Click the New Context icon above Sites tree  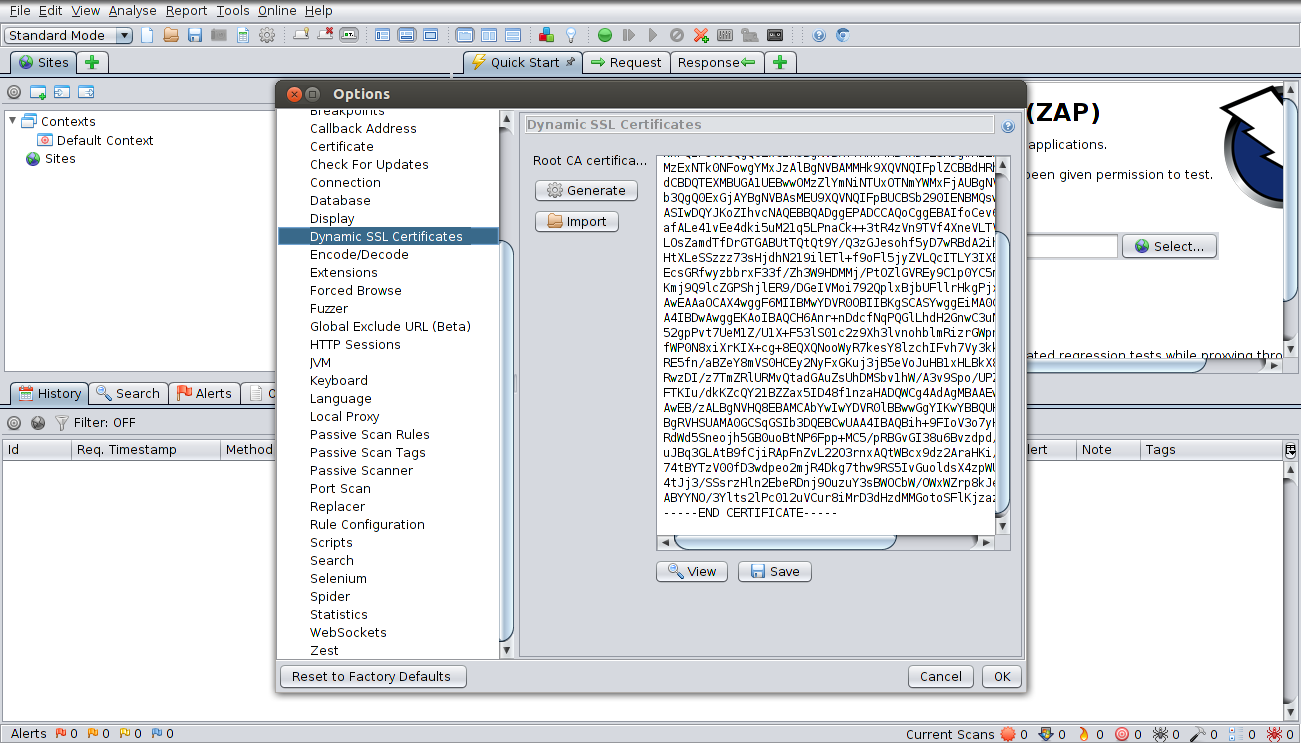(38, 92)
